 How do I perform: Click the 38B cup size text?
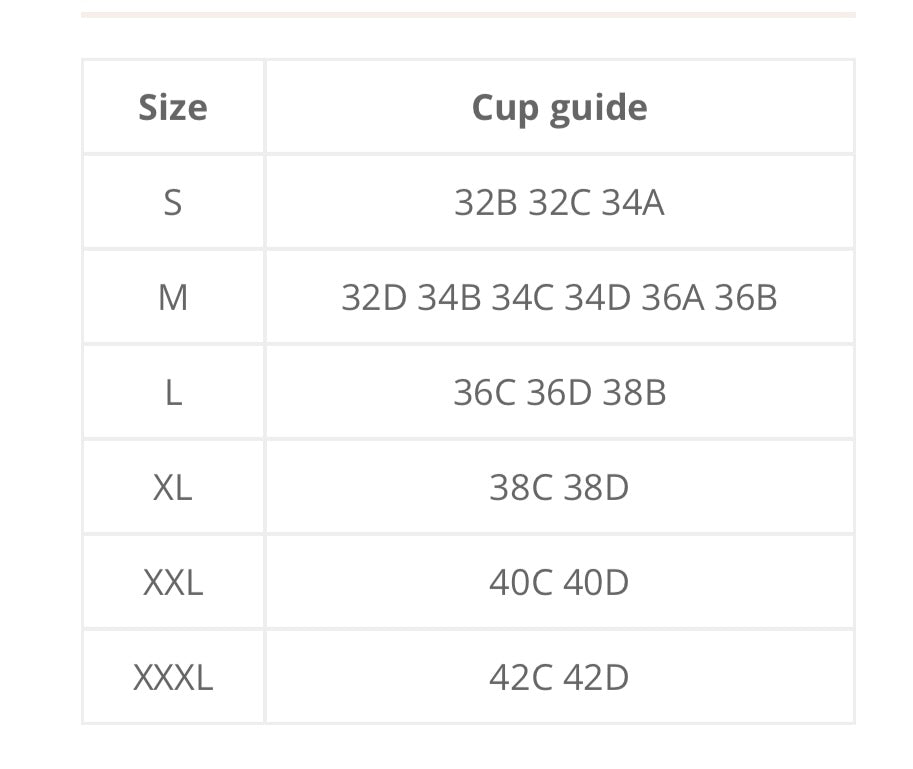point(634,392)
